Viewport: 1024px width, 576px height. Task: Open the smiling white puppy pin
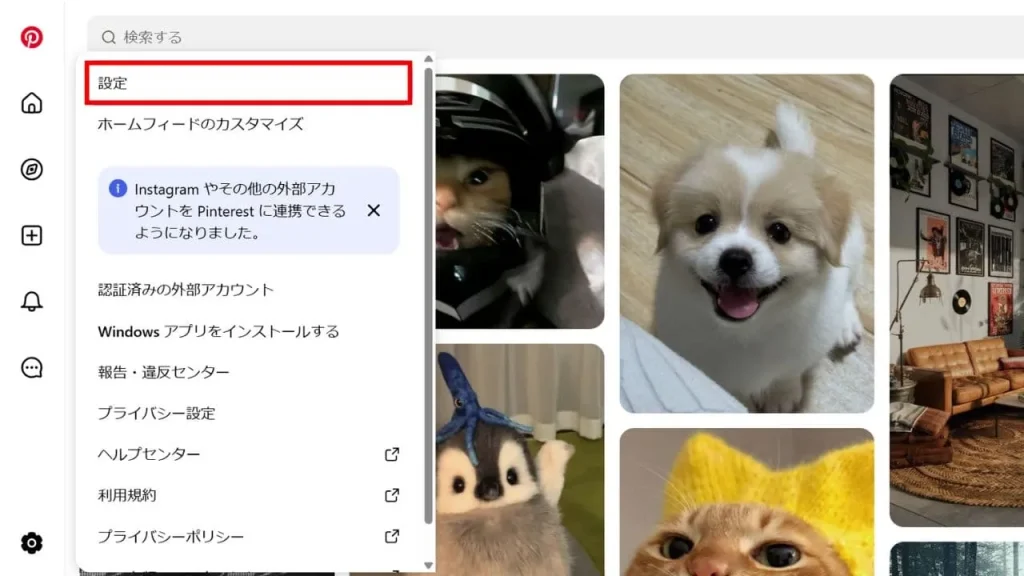(746, 244)
